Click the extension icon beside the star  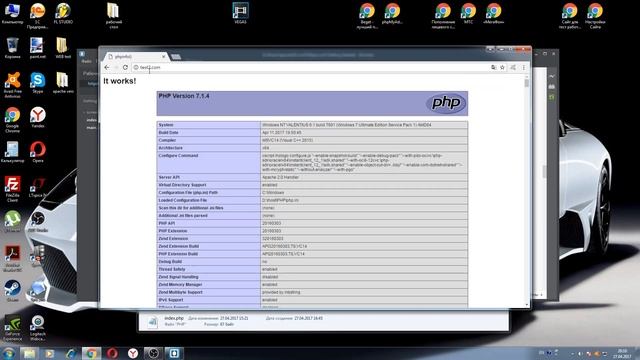(513, 67)
